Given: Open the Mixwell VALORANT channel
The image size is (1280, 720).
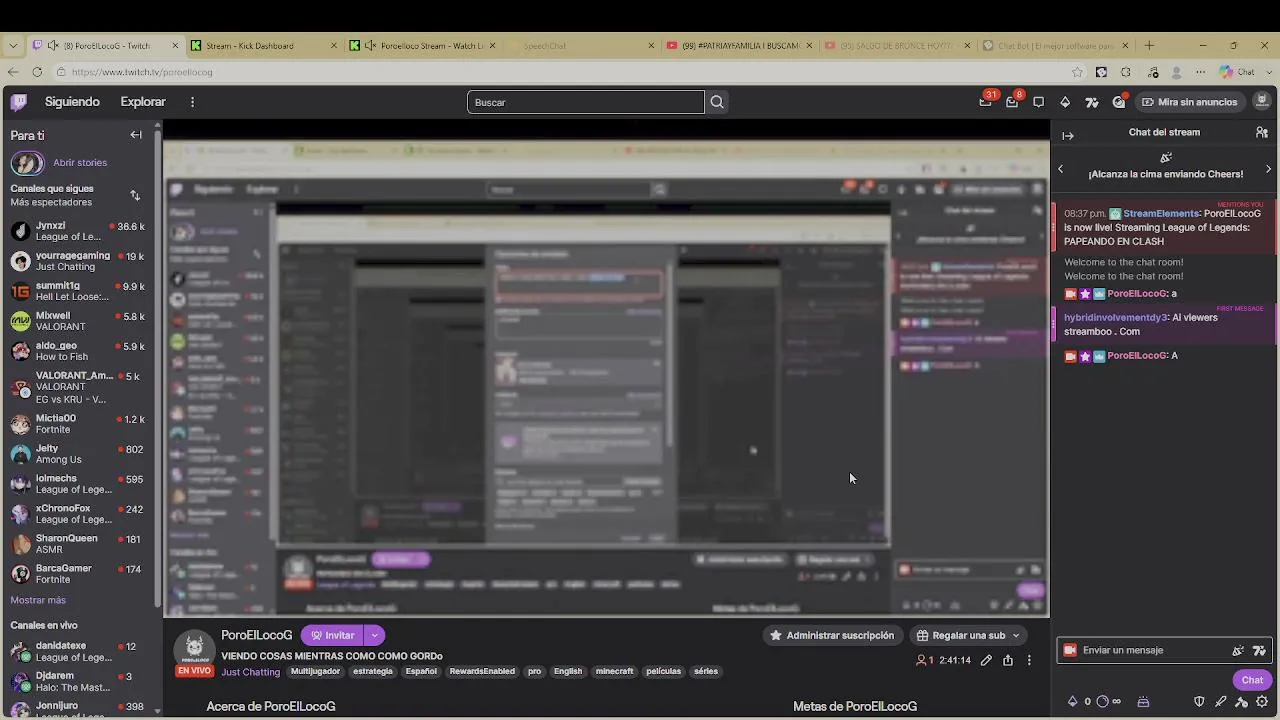Looking at the screenshot, I should coord(78,321).
